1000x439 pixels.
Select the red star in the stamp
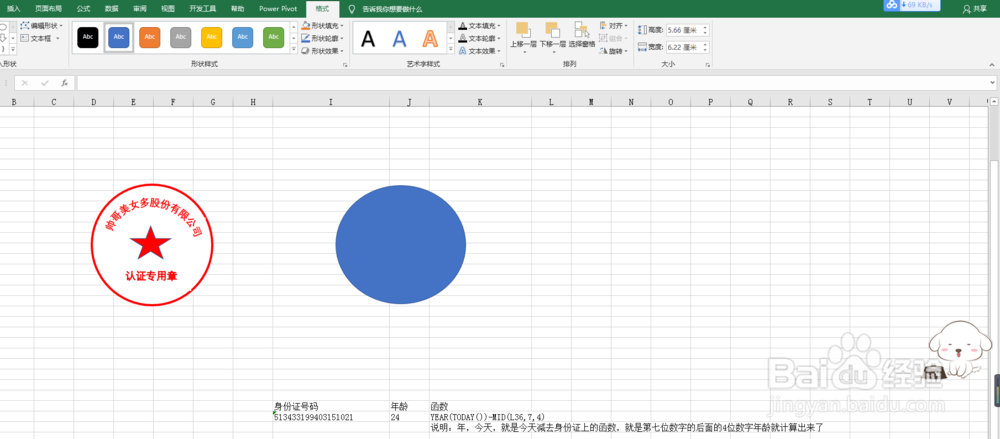151,242
